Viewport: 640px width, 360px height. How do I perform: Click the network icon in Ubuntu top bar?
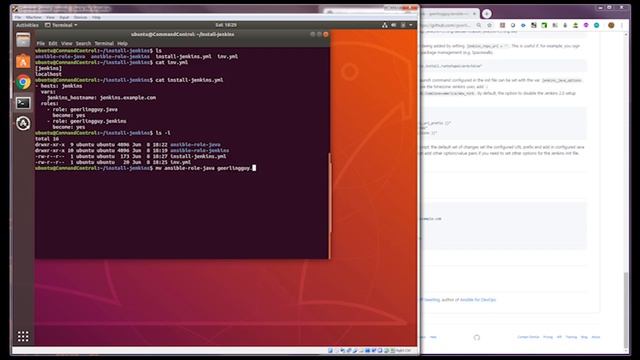pos(384,25)
